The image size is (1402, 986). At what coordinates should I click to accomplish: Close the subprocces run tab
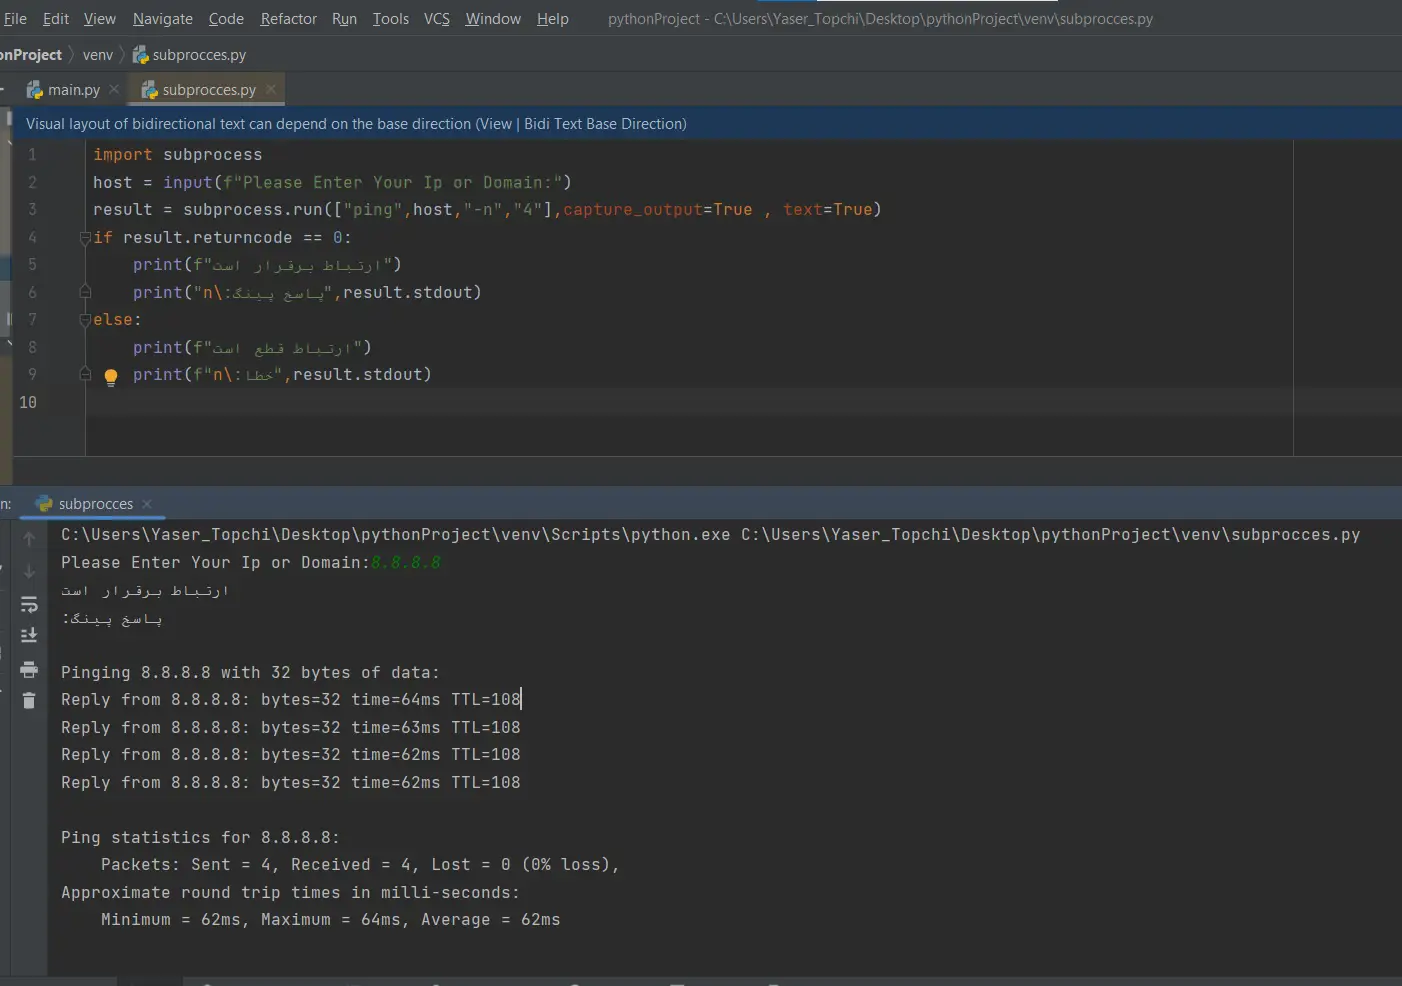(147, 504)
